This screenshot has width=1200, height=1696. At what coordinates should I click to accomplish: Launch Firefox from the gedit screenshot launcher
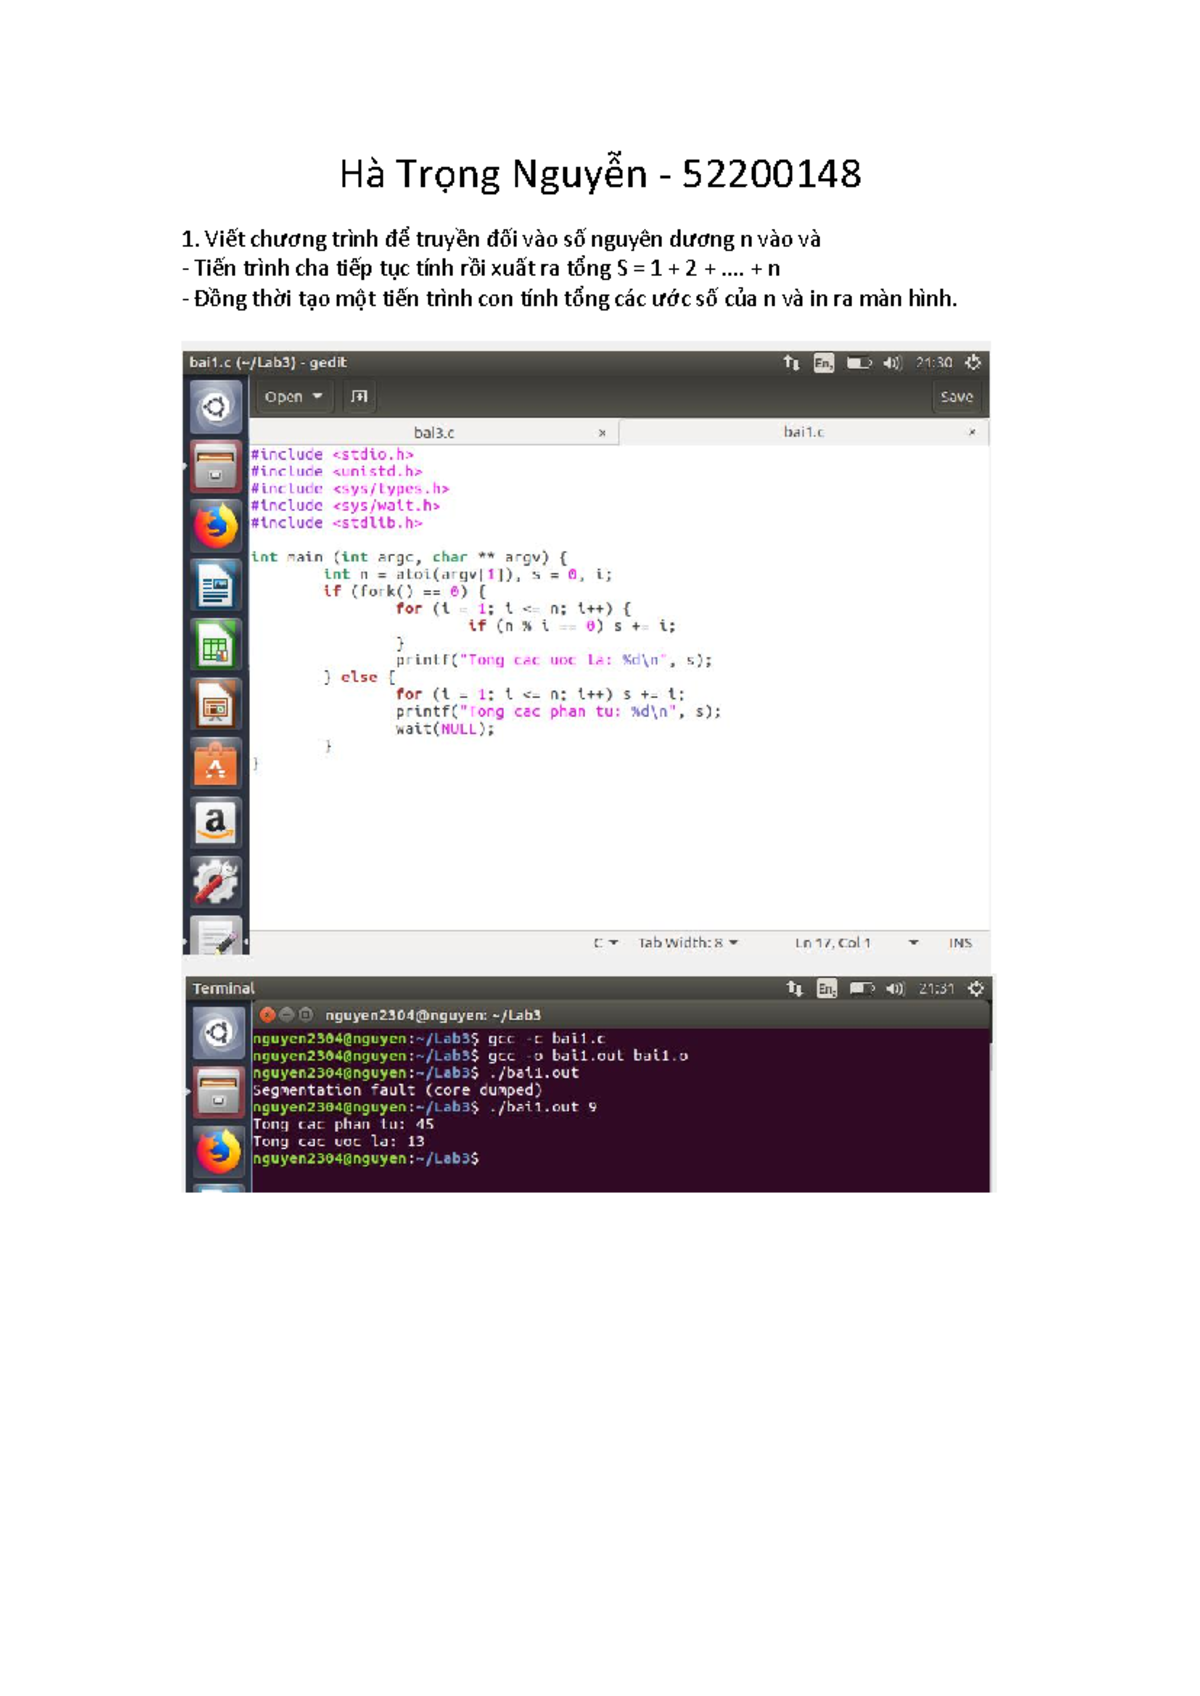215,525
